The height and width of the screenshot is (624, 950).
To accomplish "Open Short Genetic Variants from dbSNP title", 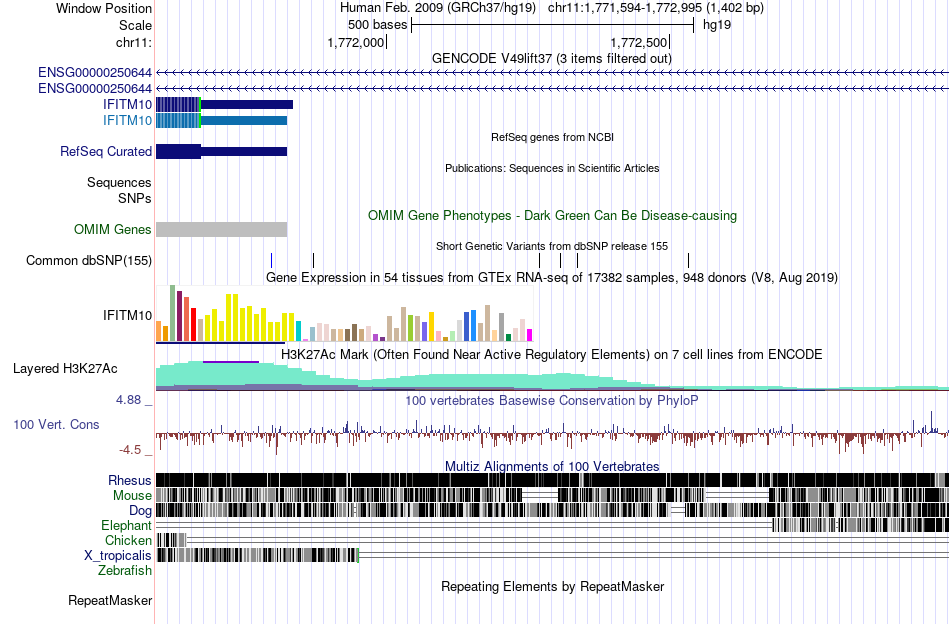I will pyautogui.click(x=552, y=246).
